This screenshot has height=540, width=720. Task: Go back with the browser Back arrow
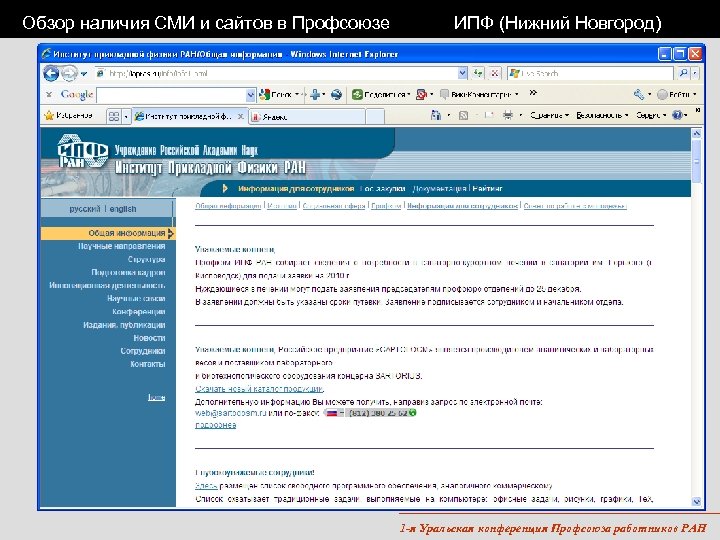(51, 73)
